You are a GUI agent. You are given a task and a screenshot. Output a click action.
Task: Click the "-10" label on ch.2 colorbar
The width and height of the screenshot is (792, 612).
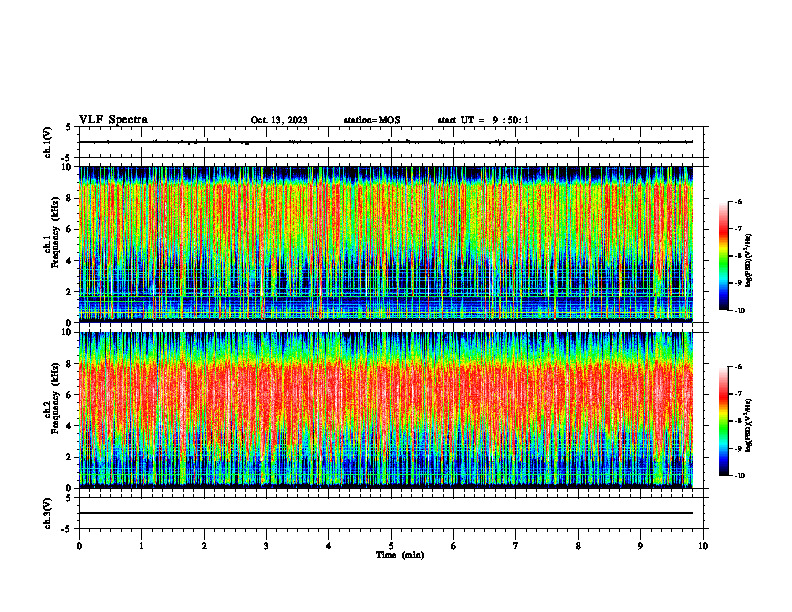(x=740, y=476)
